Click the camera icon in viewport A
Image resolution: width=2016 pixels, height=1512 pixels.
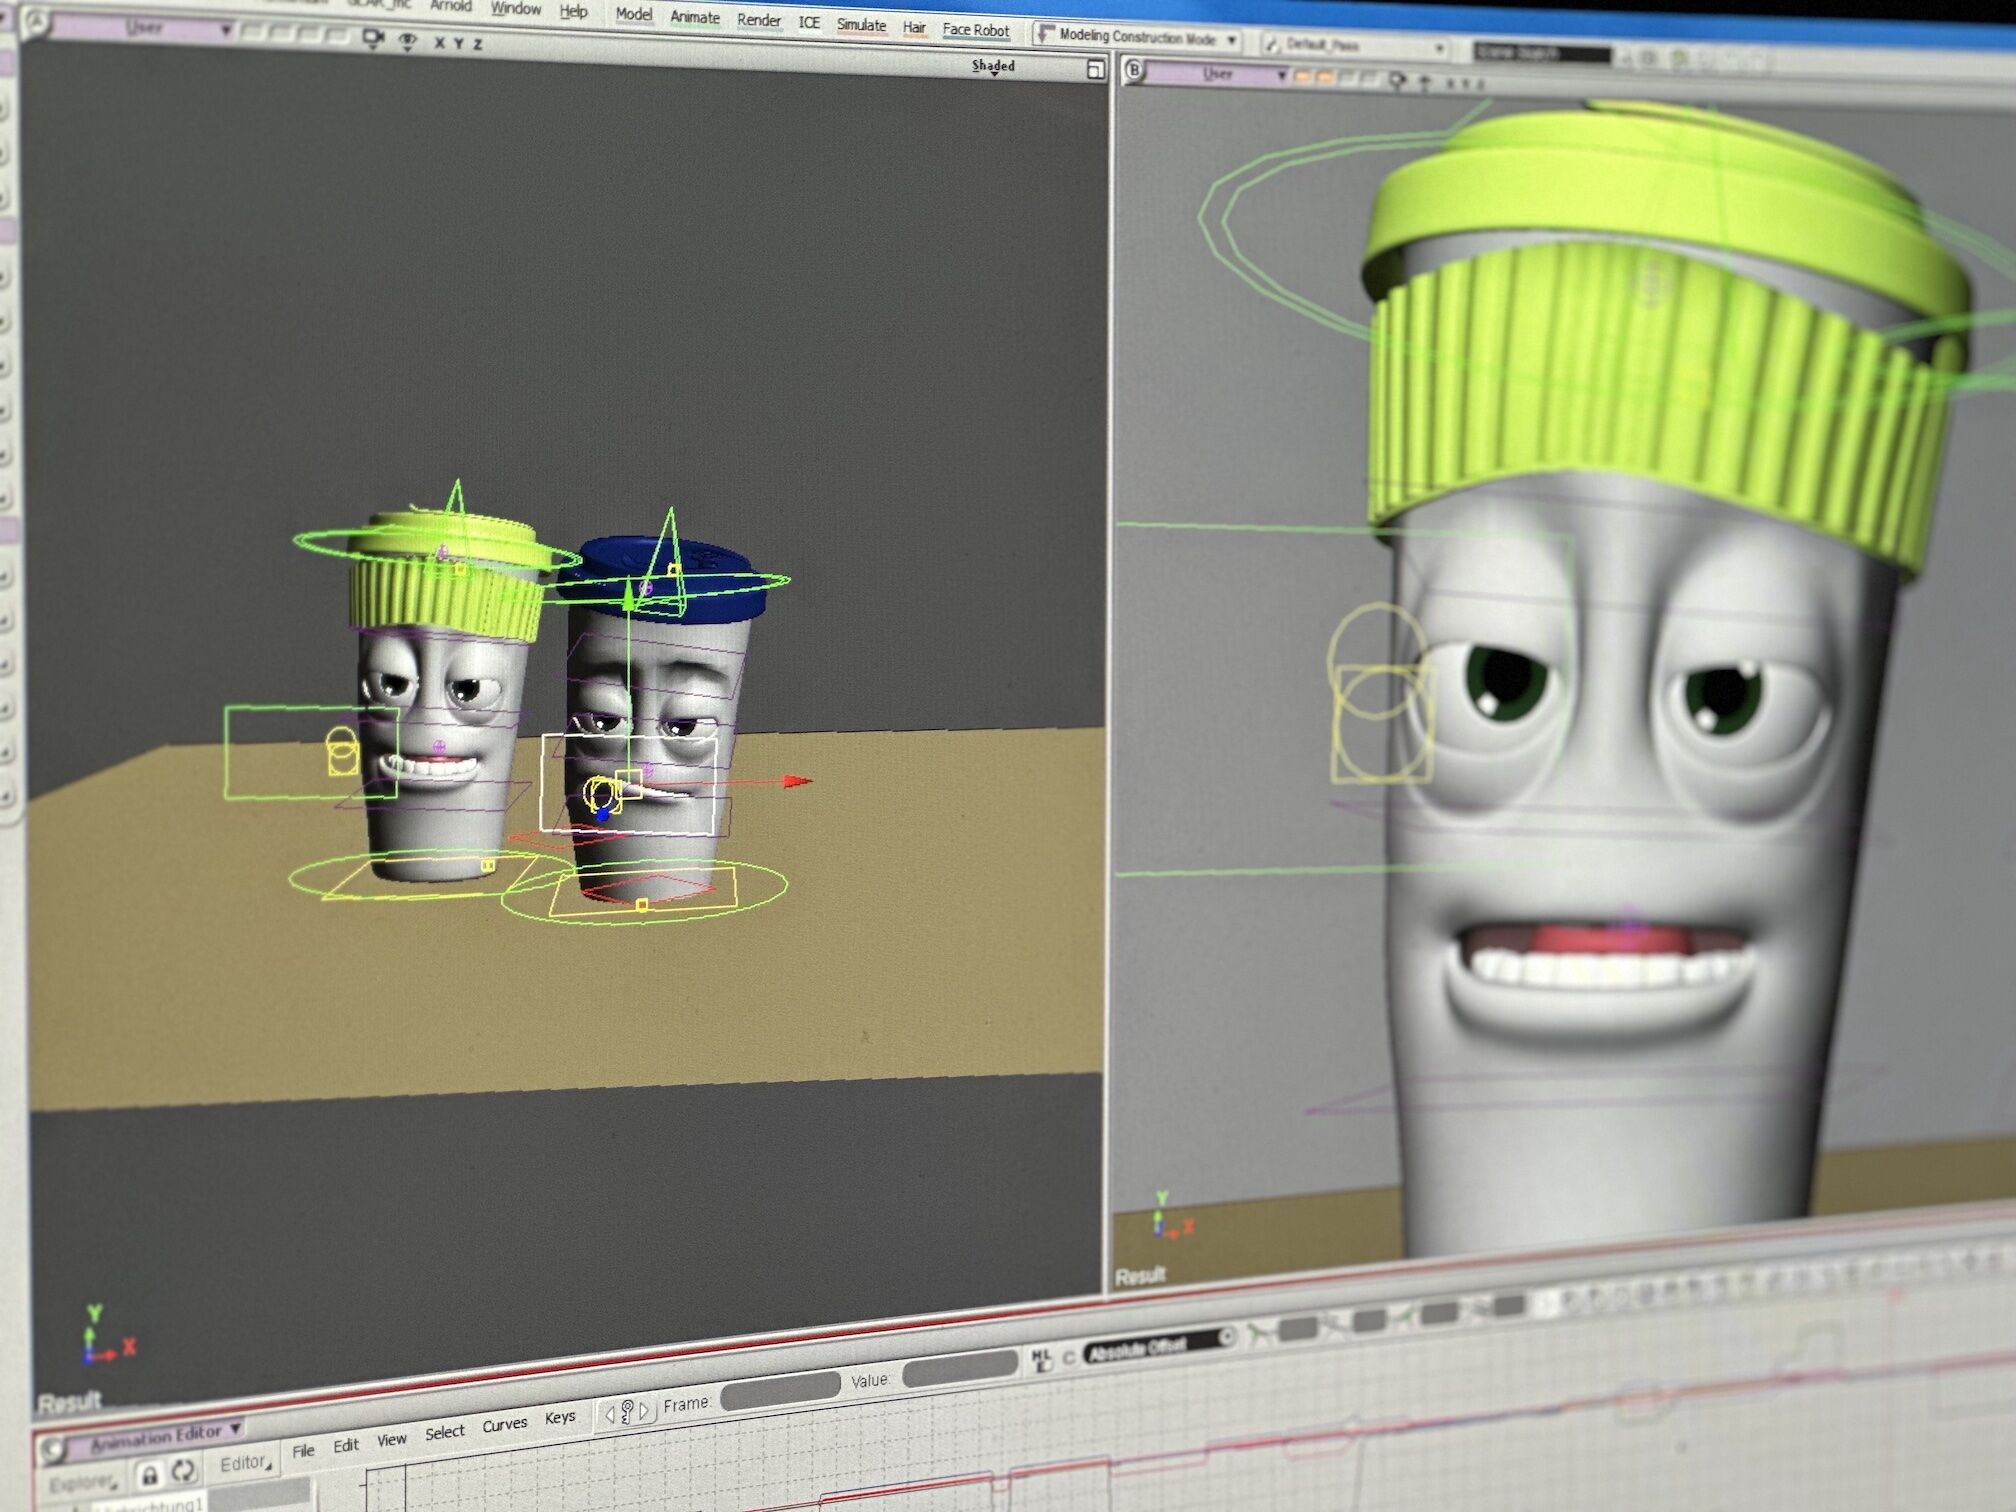click(373, 38)
